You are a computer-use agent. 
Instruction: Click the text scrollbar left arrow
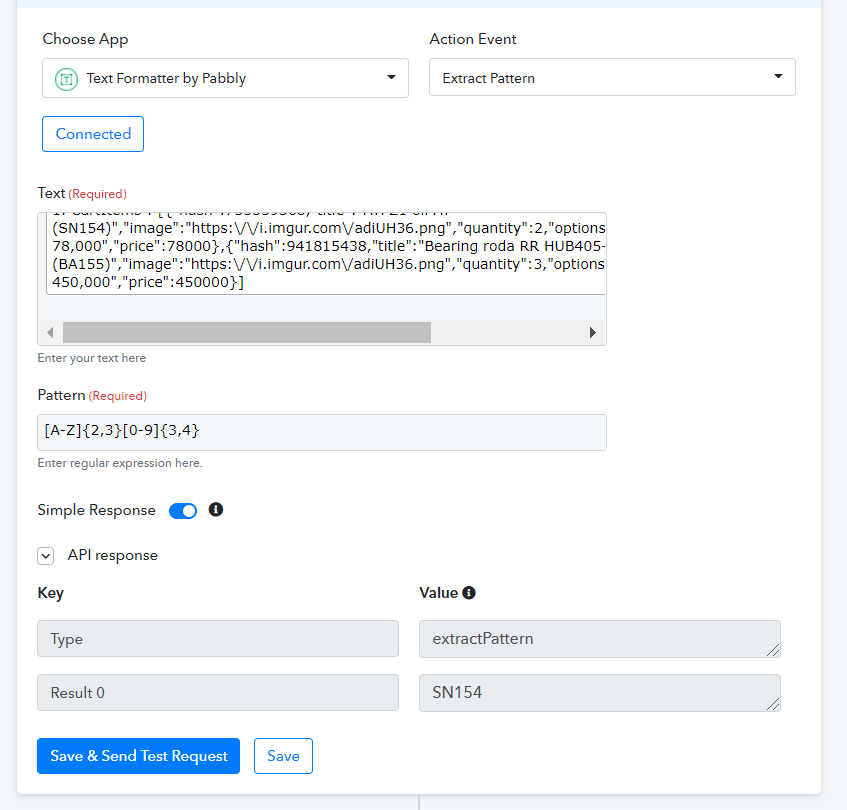click(50, 333)
